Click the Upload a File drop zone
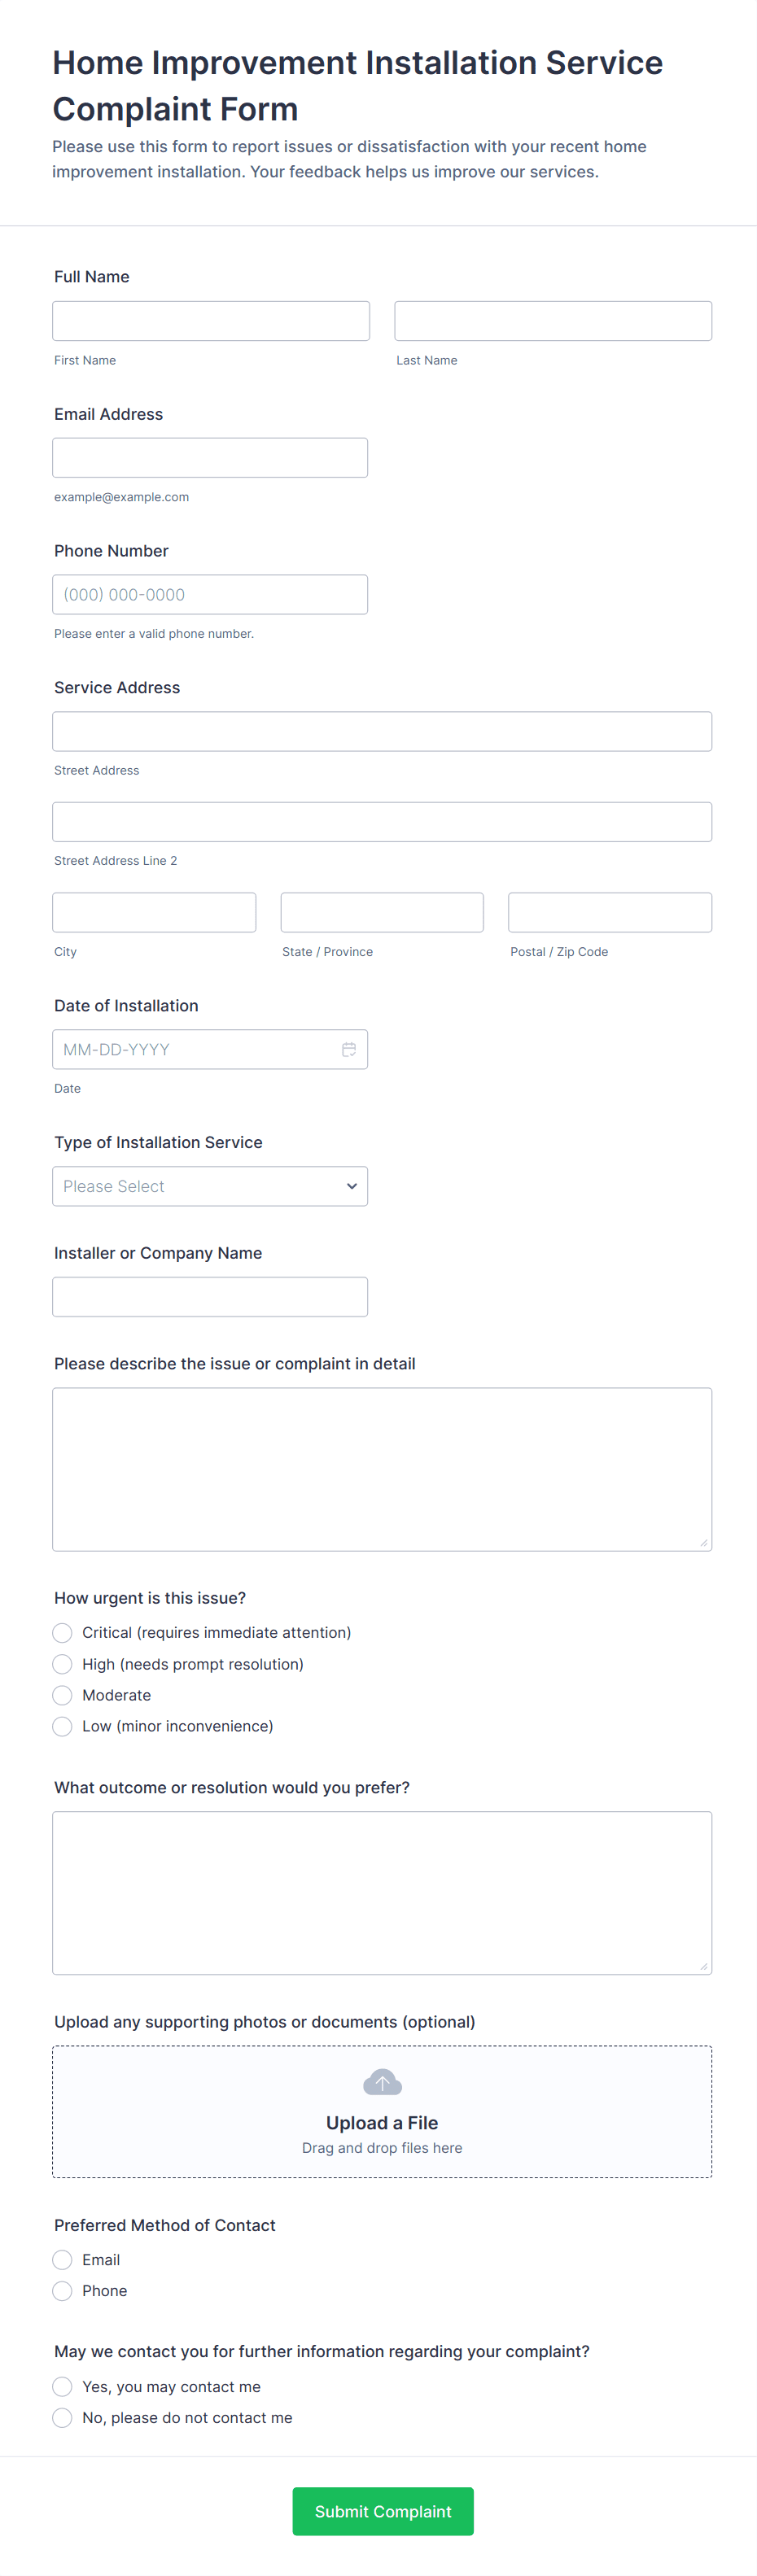The height and width of the screenshot is (2576, 757). 382,2111
